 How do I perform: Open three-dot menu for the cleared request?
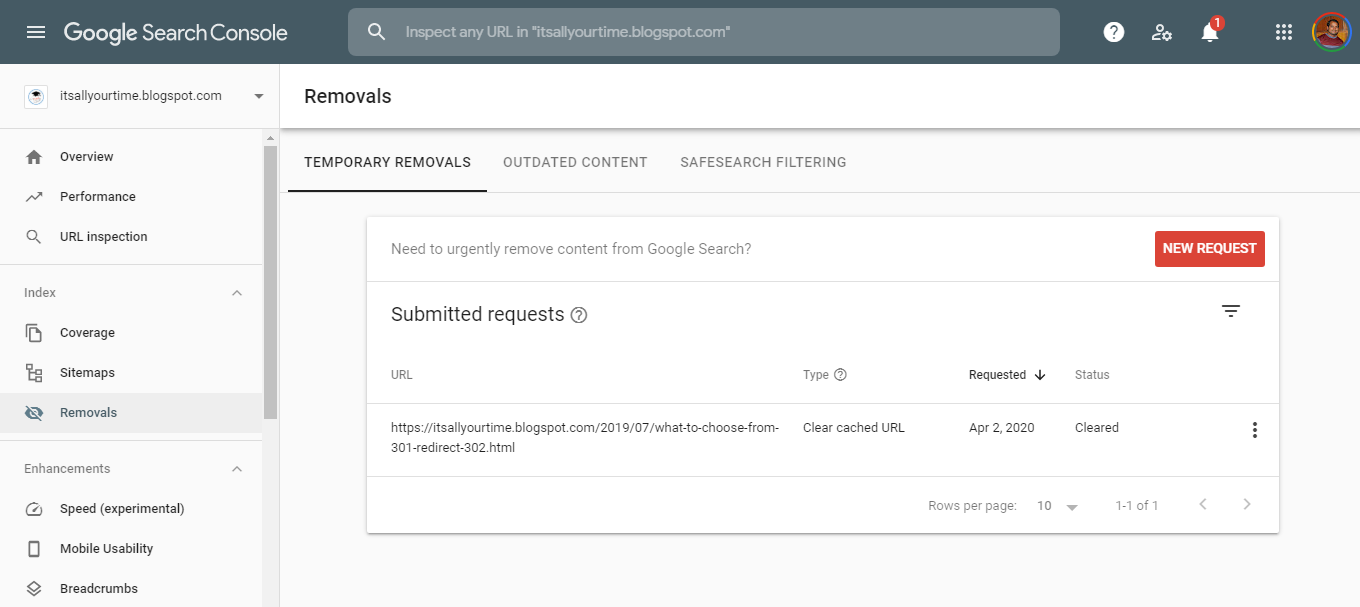pos(1255,430)
